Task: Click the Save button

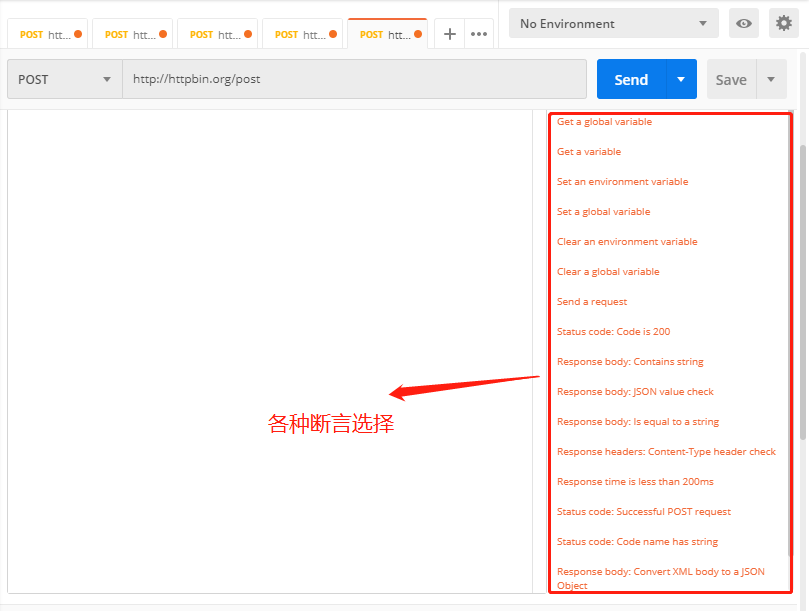Action: 731,79
